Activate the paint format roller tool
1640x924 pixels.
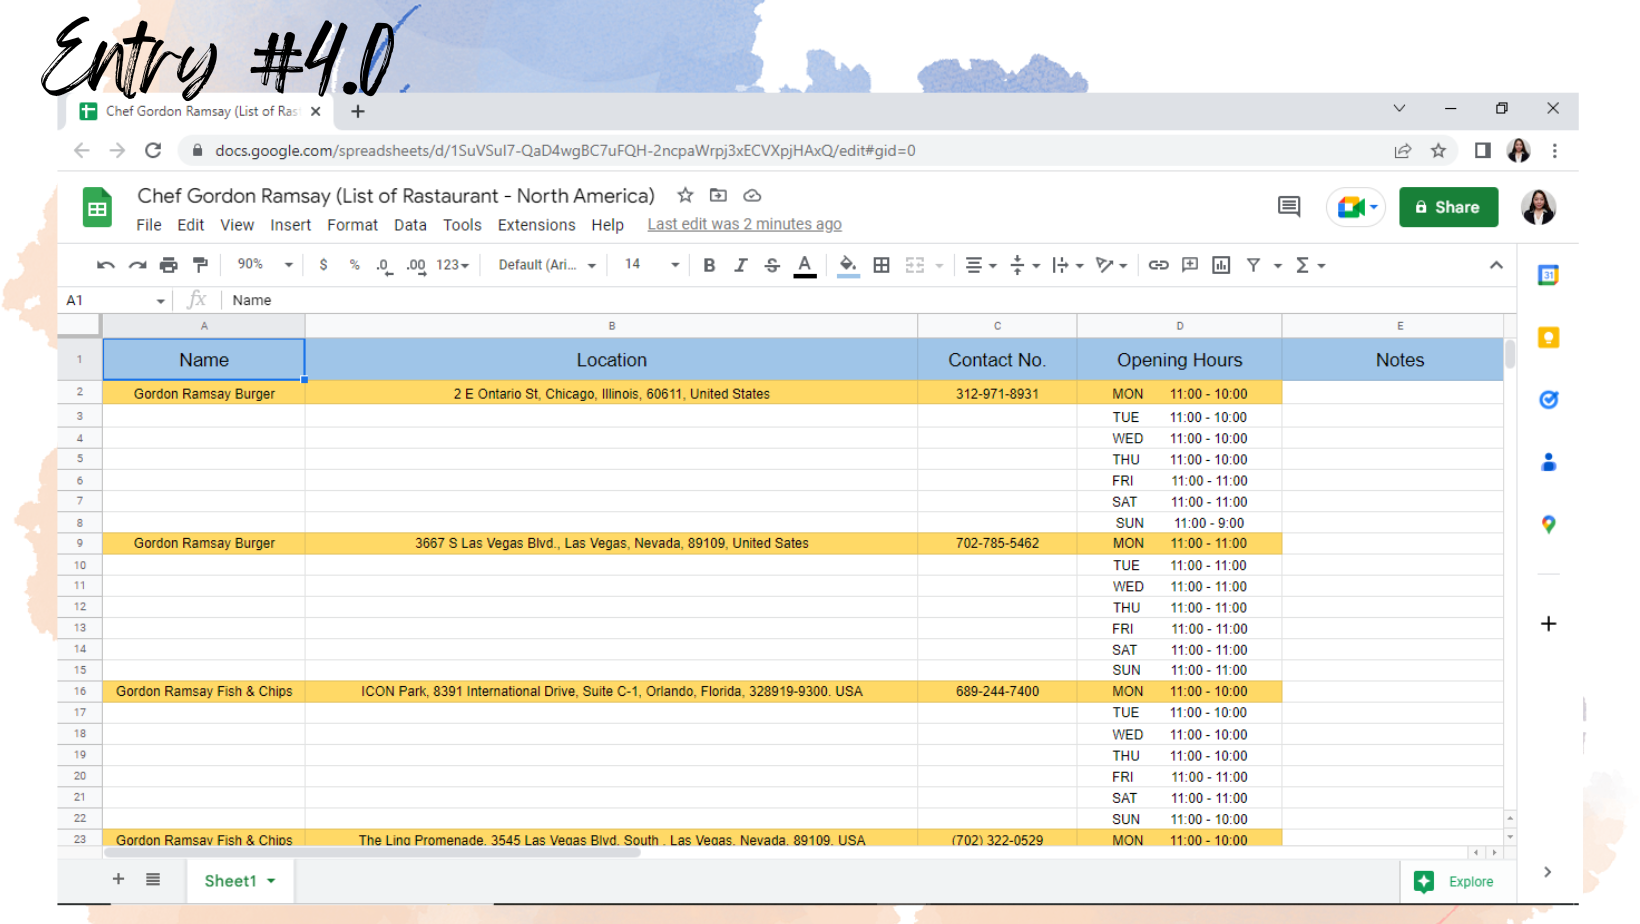click(200, 265)
